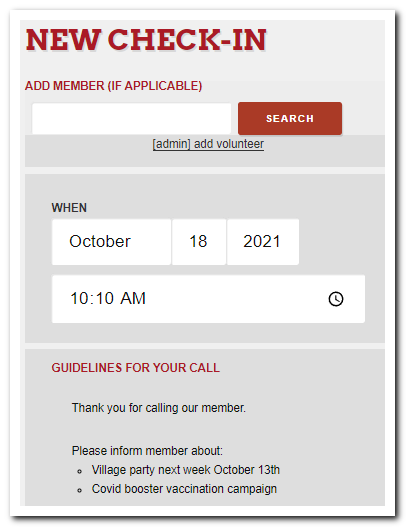
Task: Select the minutes segment of the time field
Action: [x=105, y=298]
